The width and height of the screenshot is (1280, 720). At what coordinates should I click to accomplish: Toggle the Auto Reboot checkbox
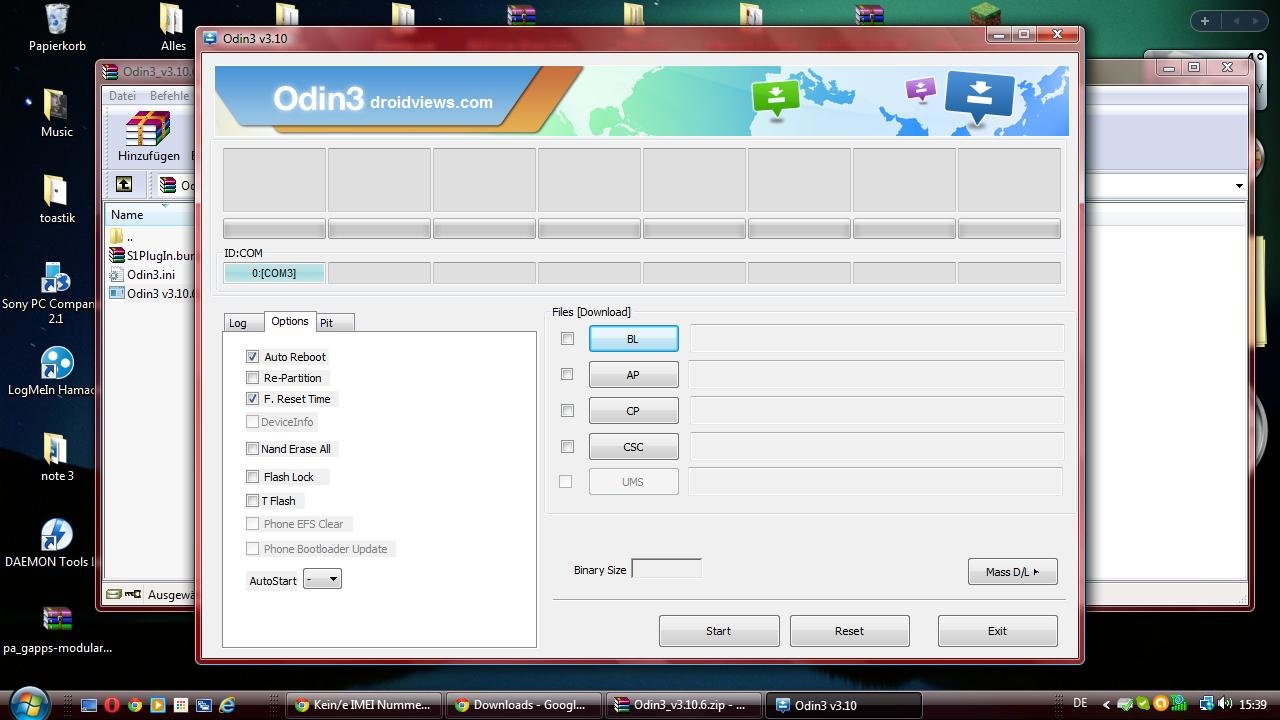pyautogui.click(x=252, y=356)
